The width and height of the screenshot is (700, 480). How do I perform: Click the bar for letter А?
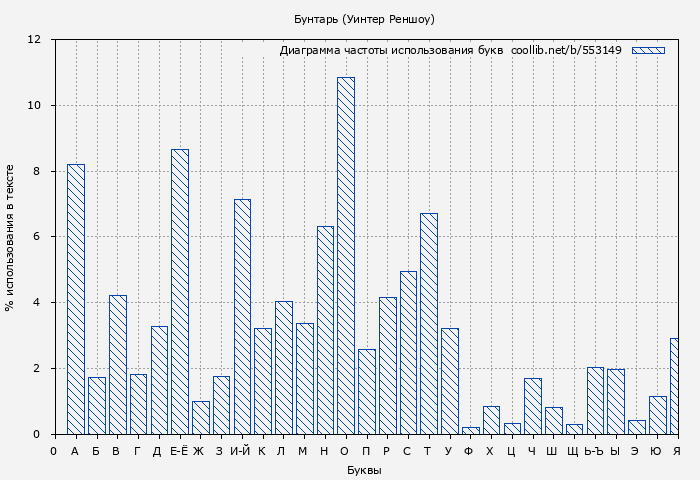[x=75, y=298]
